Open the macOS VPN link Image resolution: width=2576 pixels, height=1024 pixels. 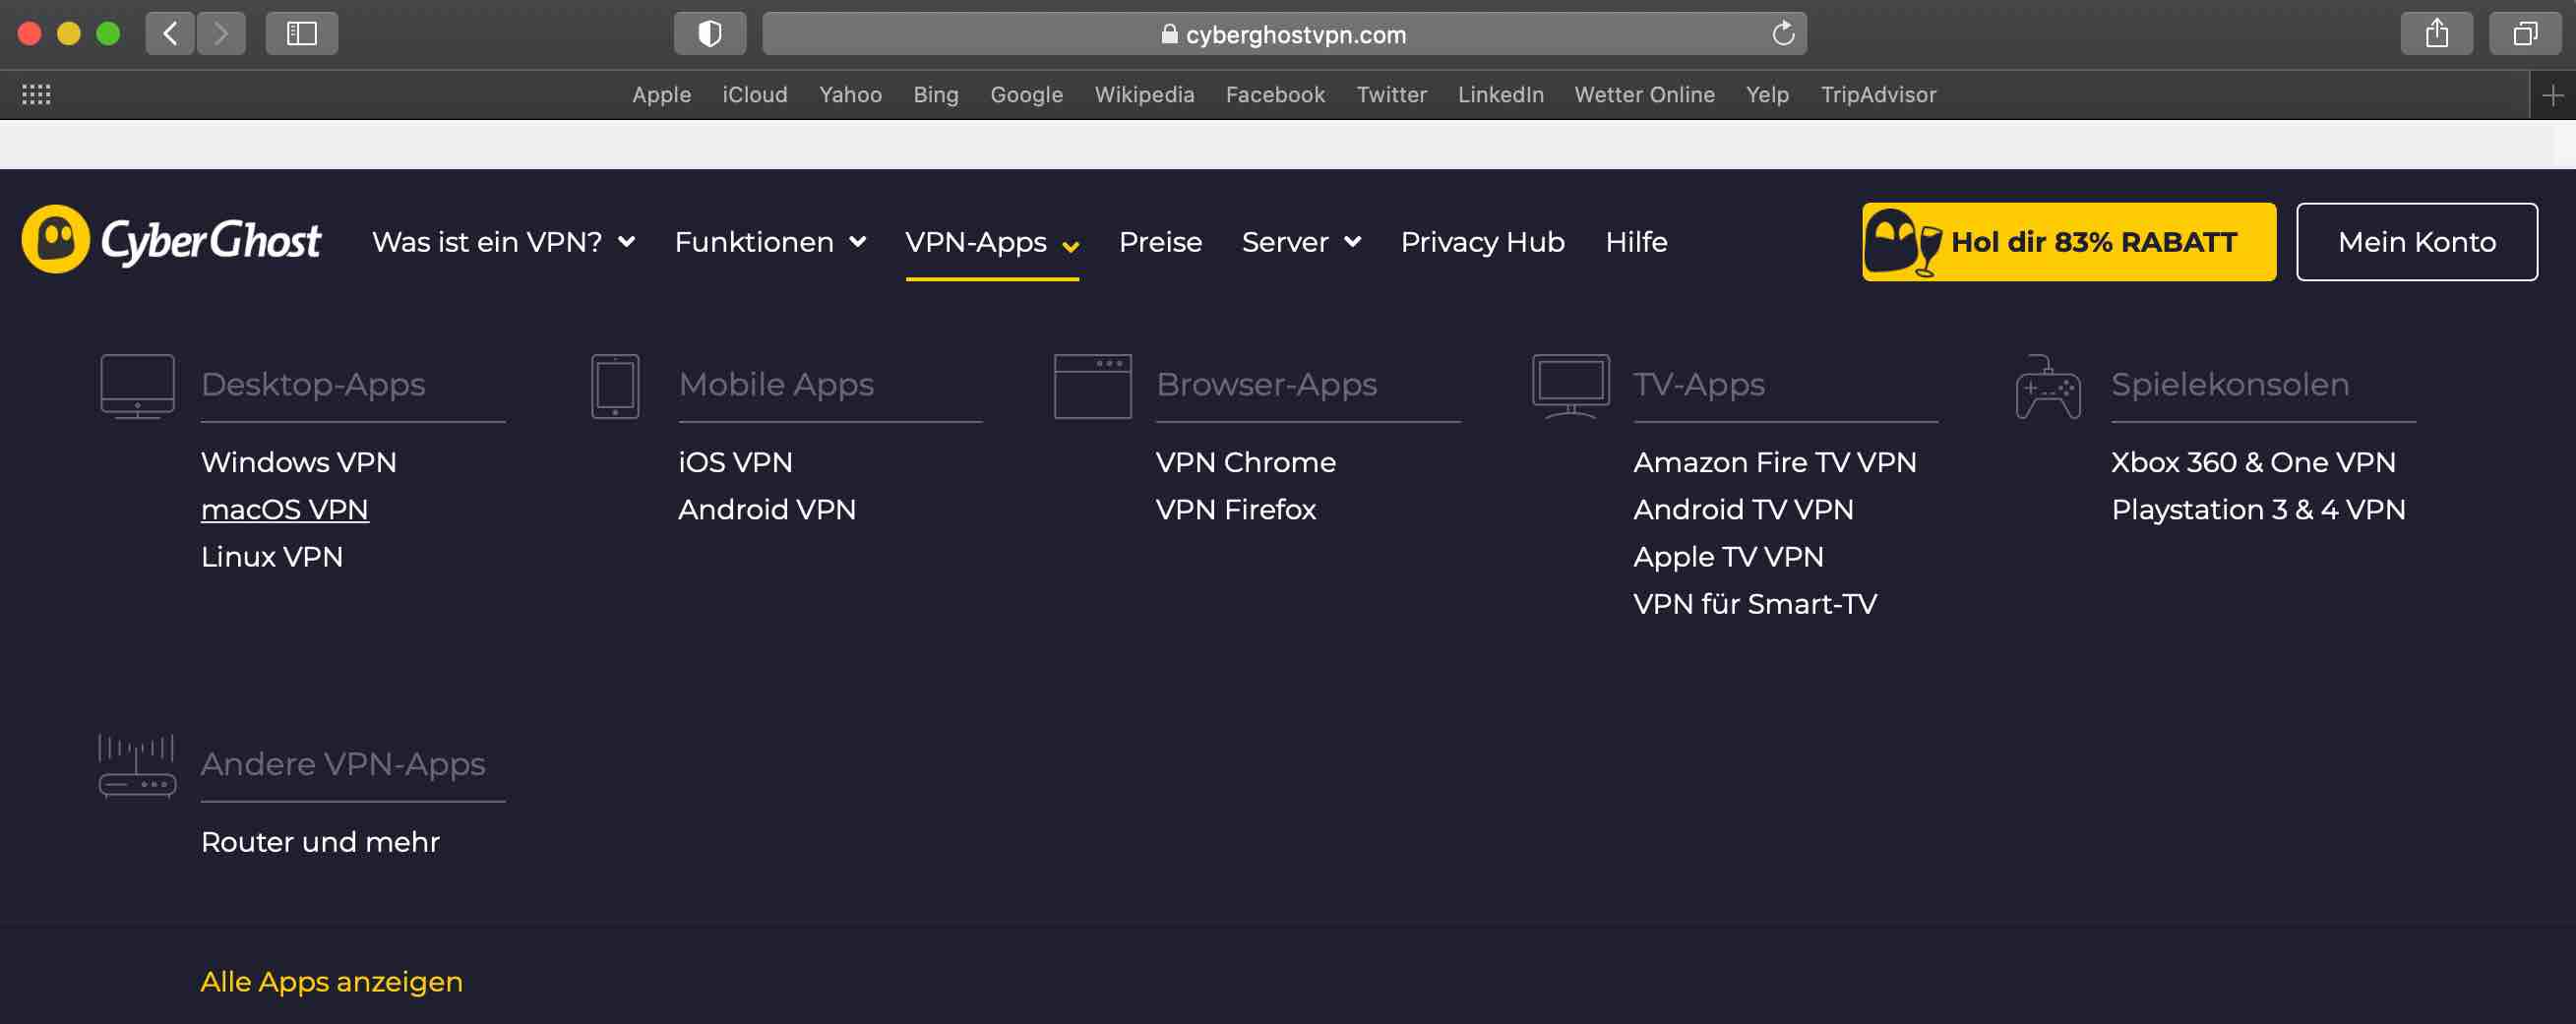pyautogui.click(x=284, y=509)
